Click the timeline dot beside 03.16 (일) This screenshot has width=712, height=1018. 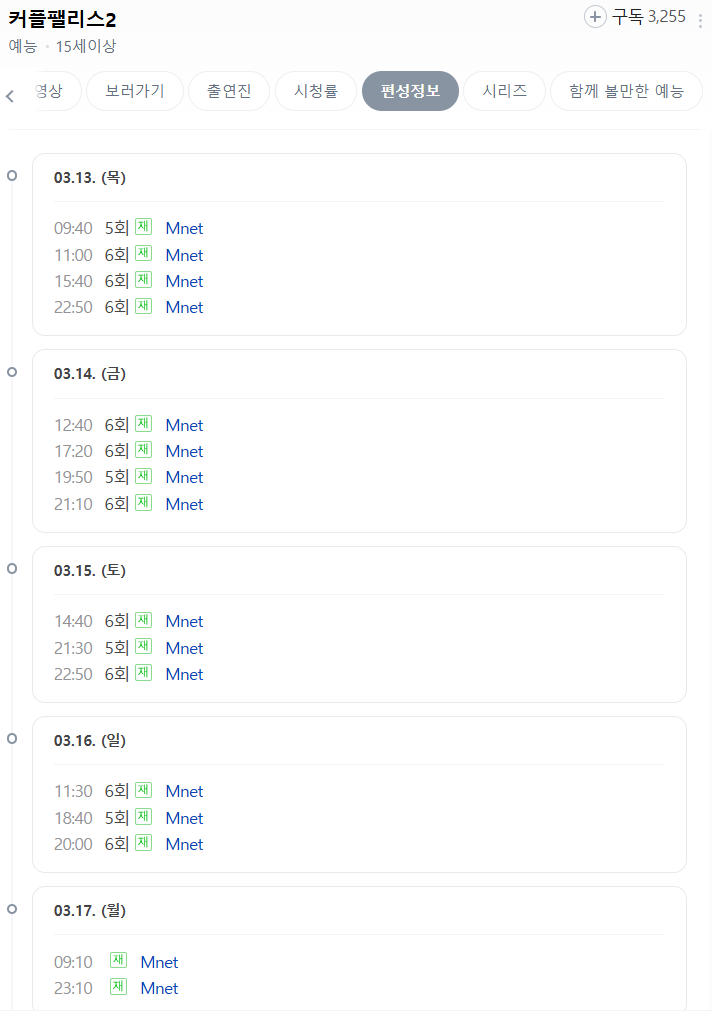pos(12,739)
